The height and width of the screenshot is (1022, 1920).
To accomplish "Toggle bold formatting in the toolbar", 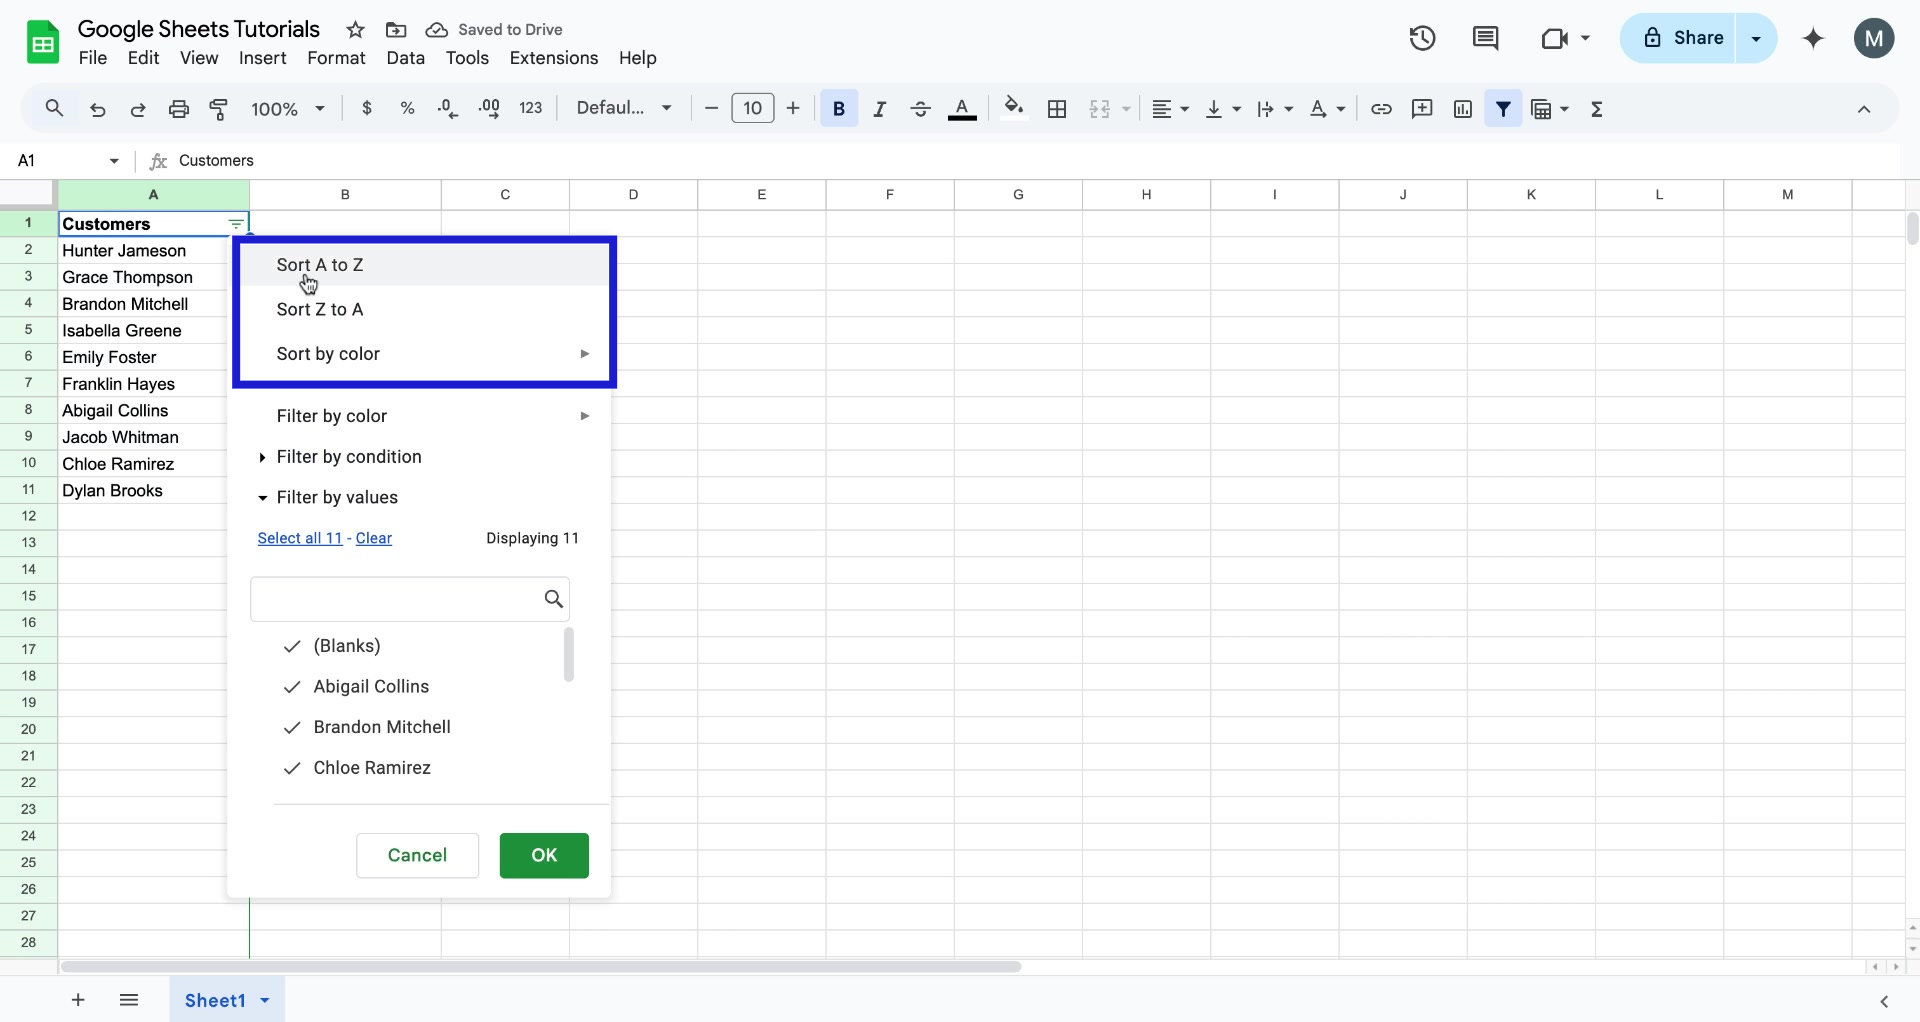I will [x=838, y=109].
